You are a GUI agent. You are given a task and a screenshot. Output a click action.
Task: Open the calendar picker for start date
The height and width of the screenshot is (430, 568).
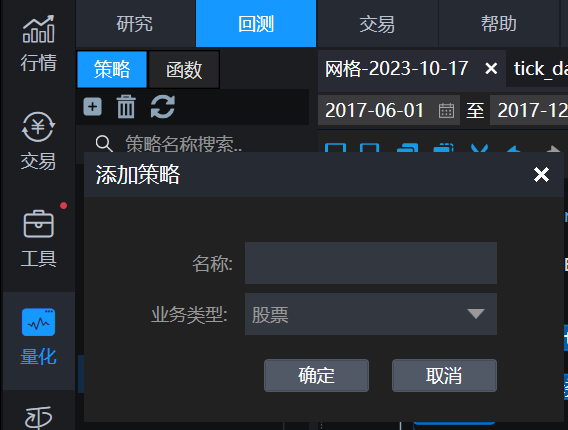(446, 110)
